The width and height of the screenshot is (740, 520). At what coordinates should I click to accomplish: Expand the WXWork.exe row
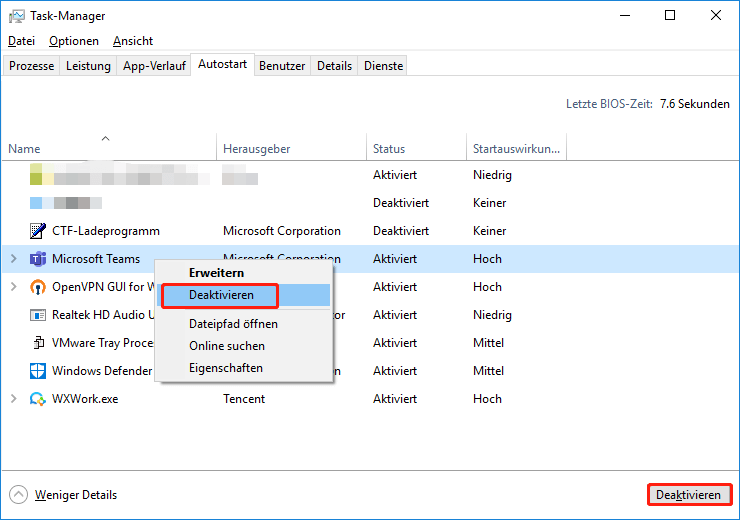tap(14, 399)
